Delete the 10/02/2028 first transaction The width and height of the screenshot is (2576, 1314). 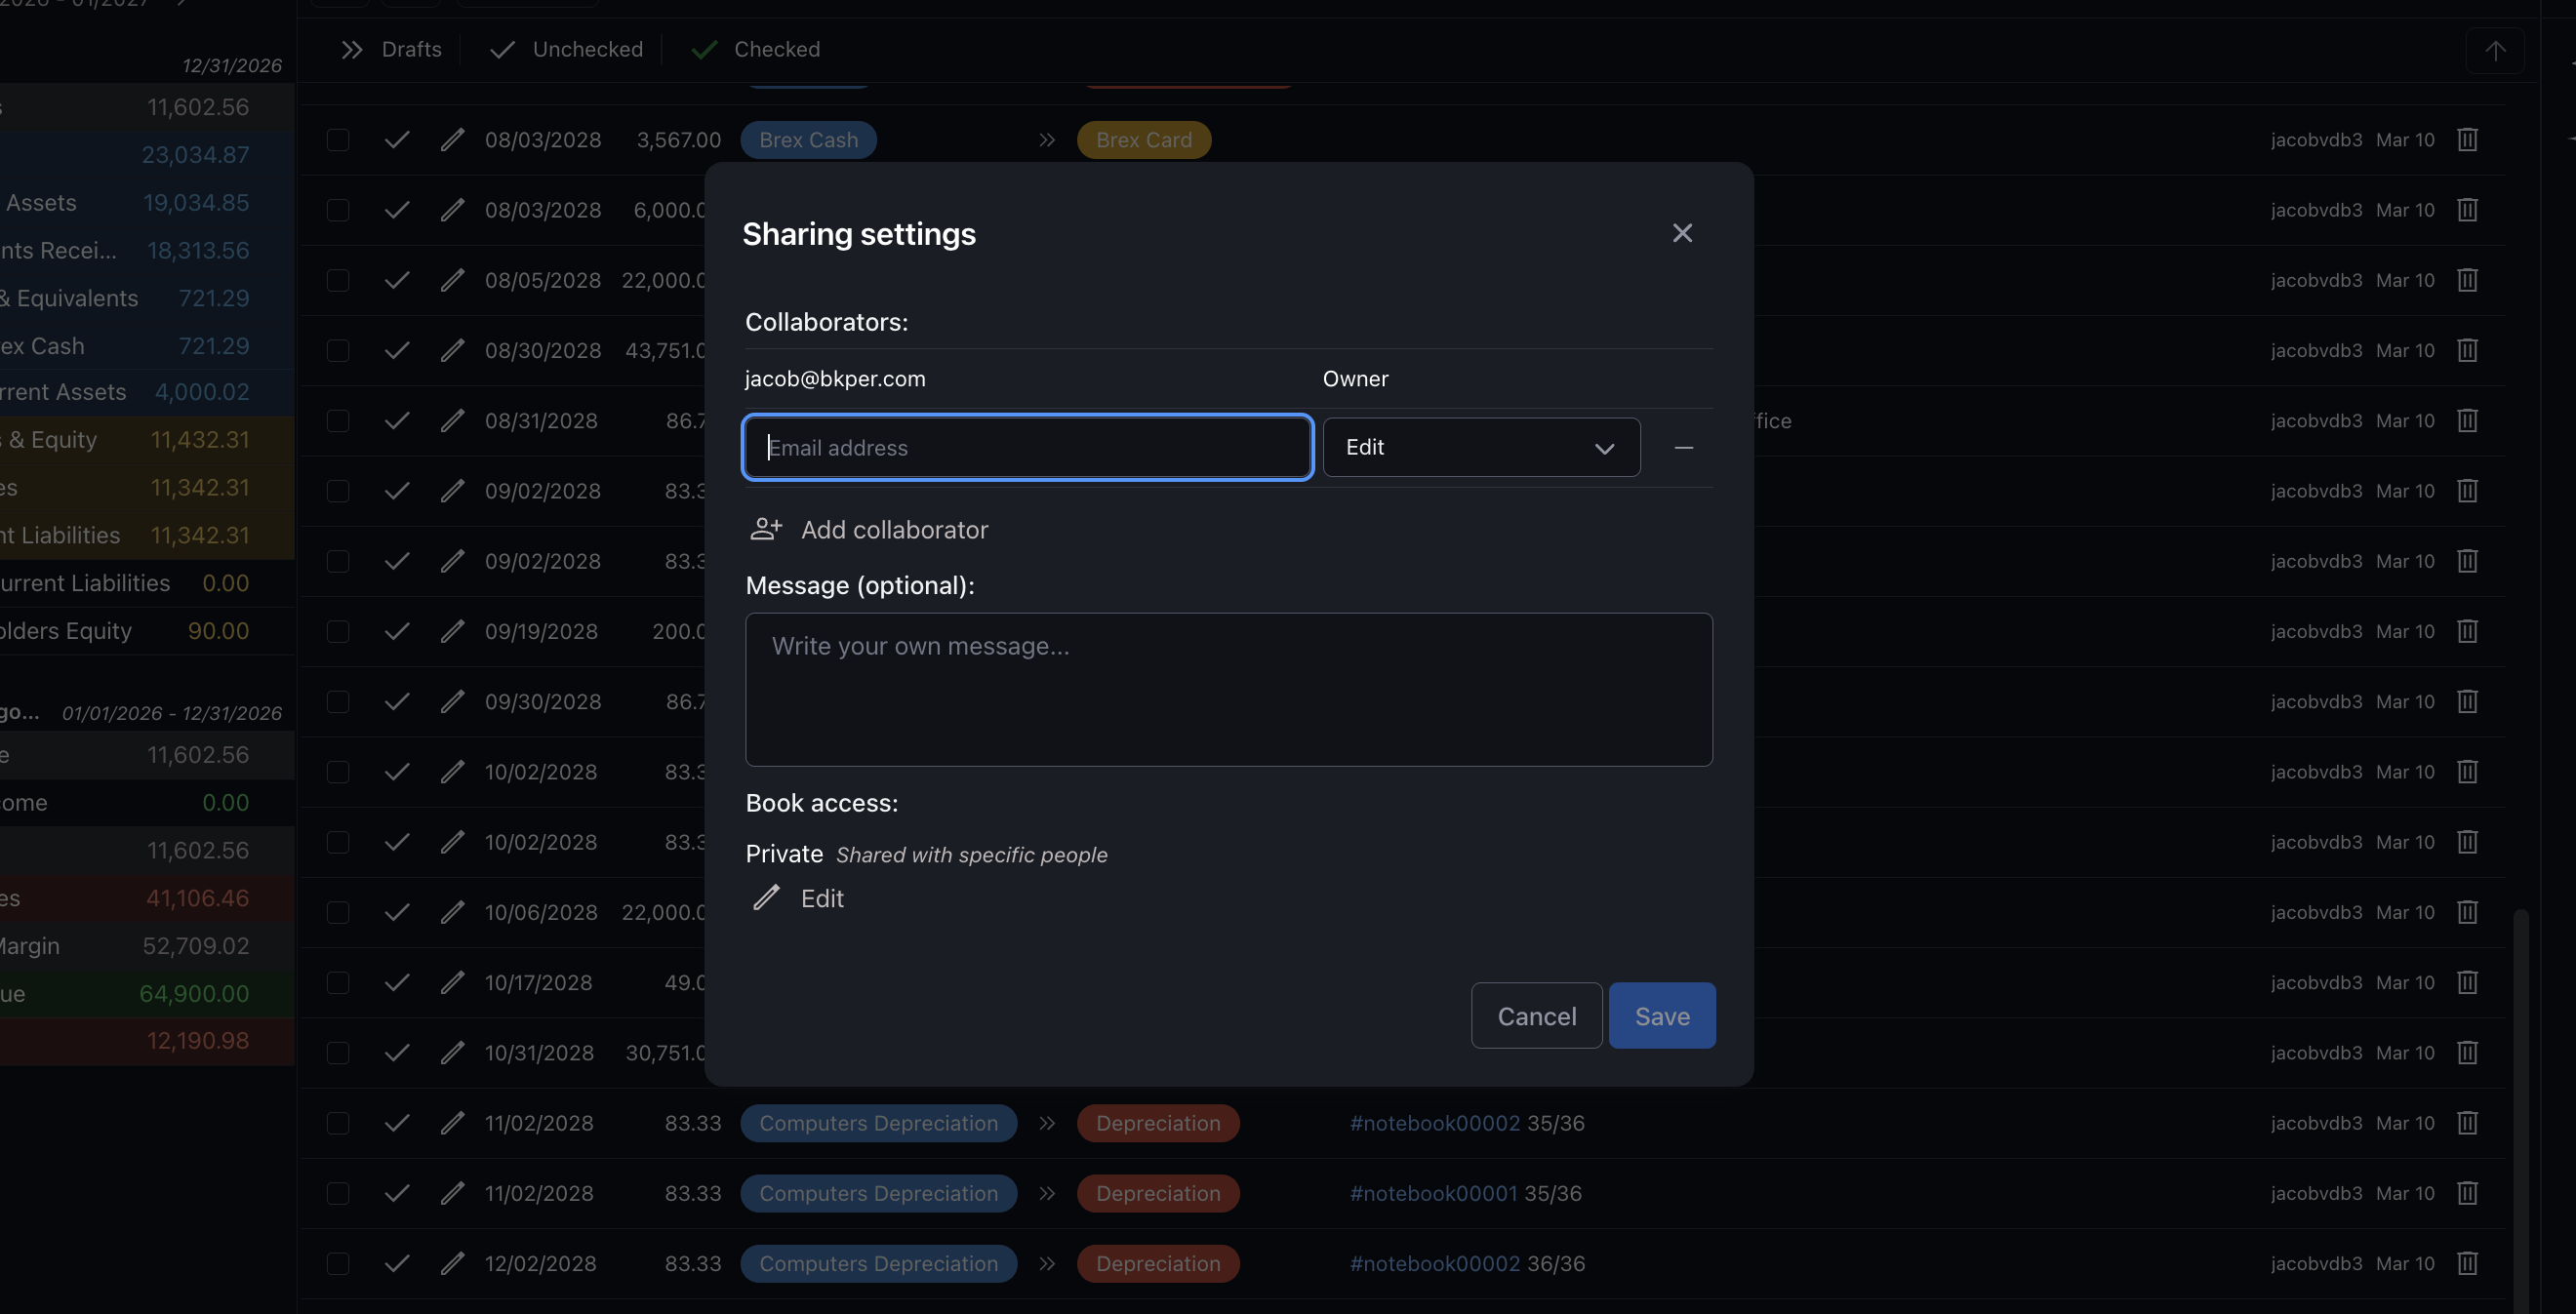(x=2467, y=771)
